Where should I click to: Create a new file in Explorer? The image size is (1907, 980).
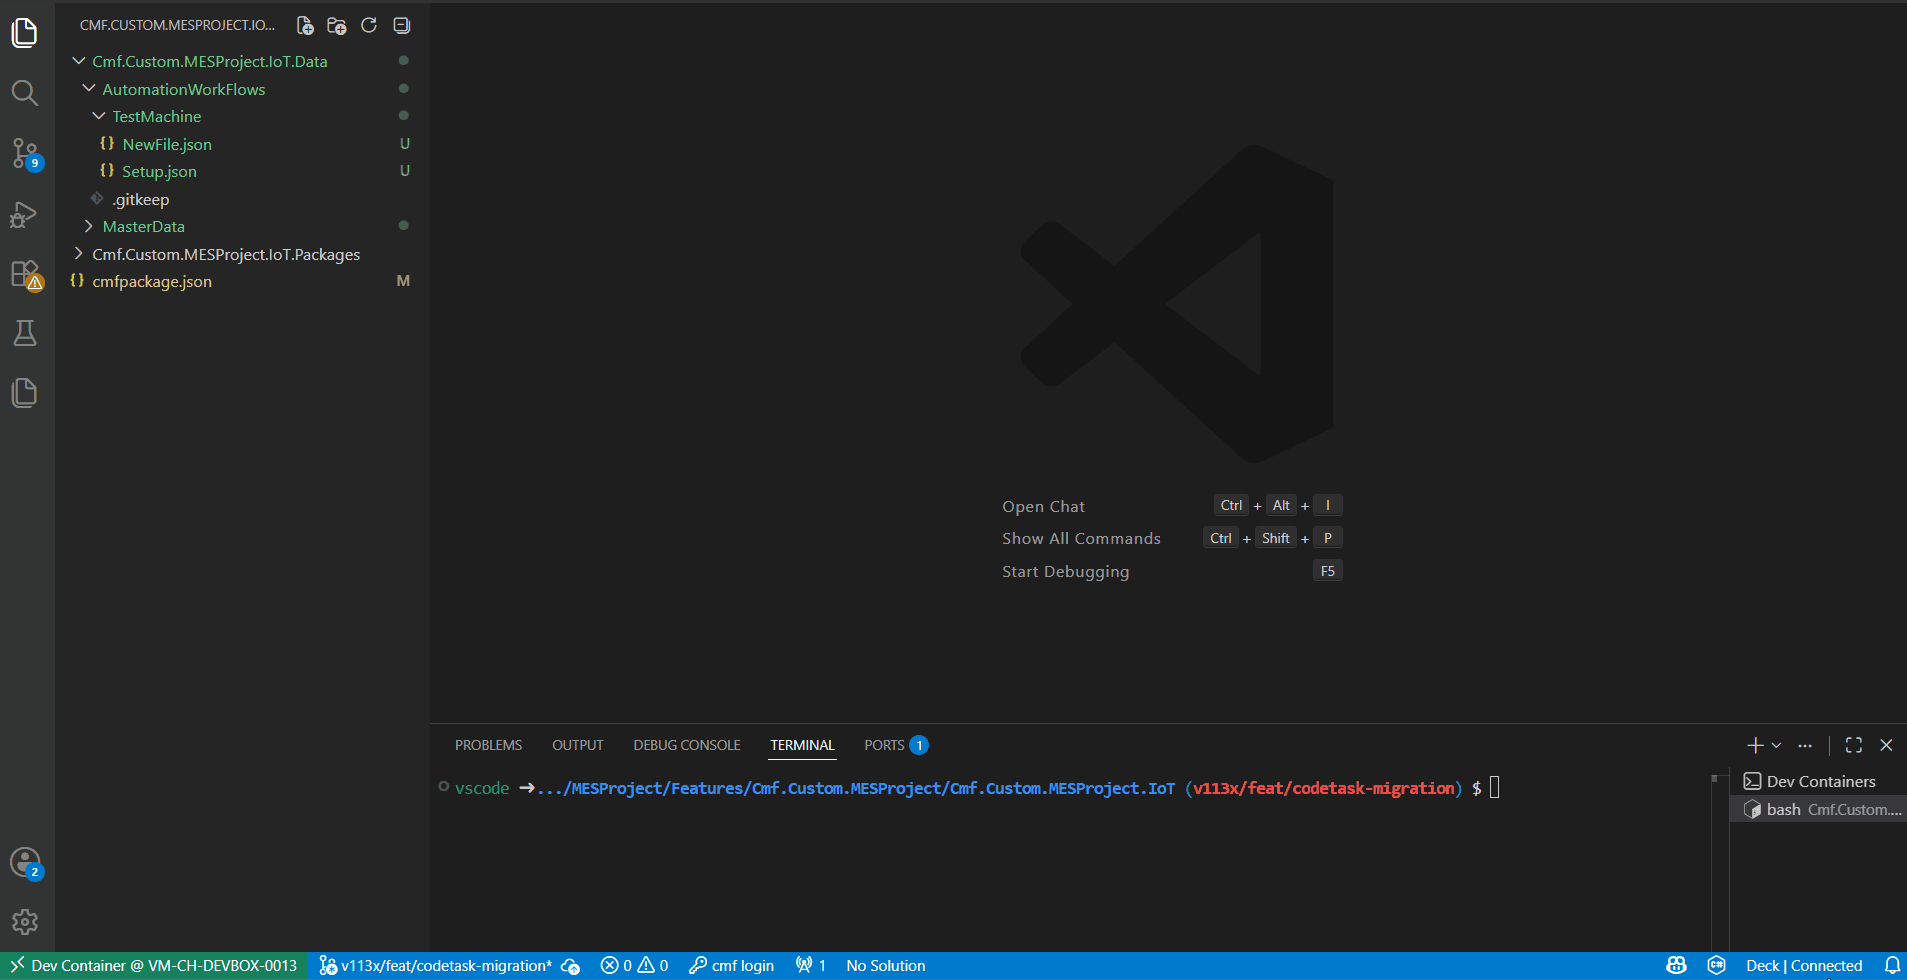(305, 25)
